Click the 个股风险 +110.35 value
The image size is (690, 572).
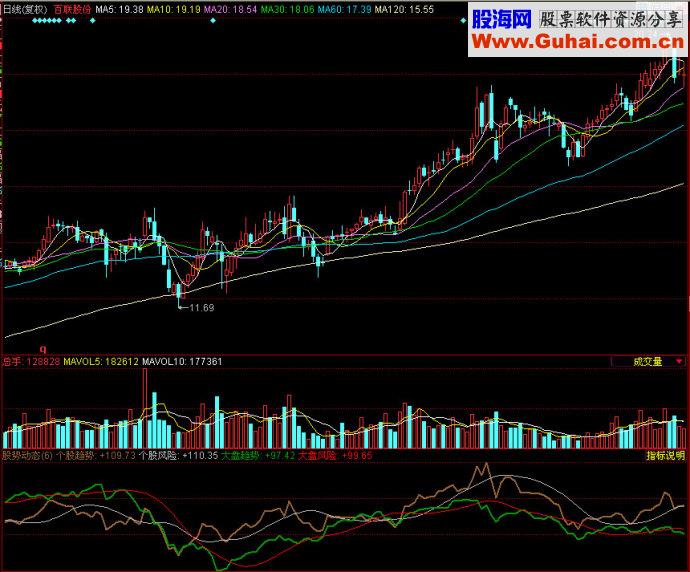(178, 455)
